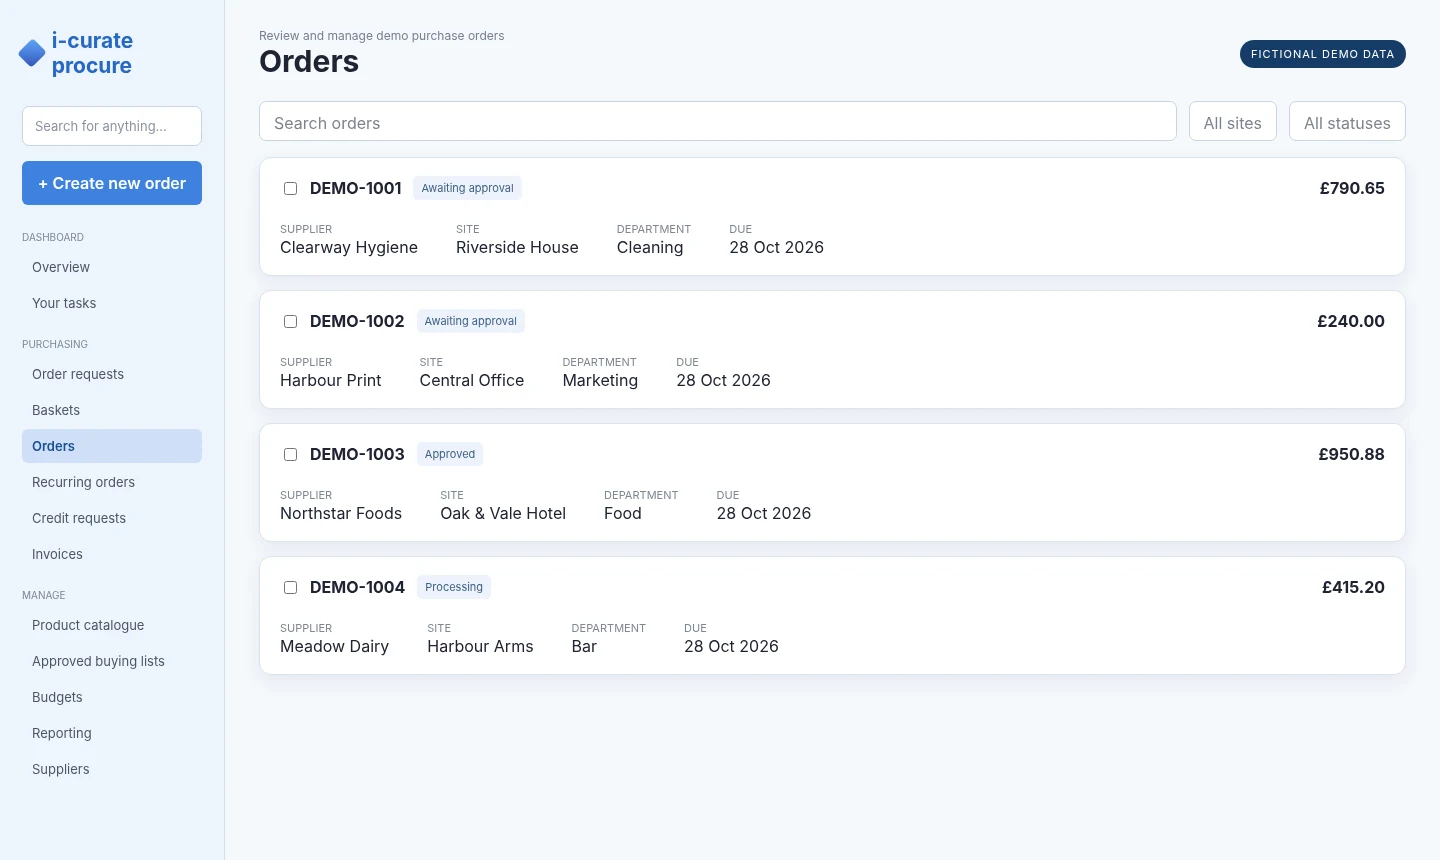Image resolution: width=1440 pixels, height=860 pixels.
Task: Open Recurring orders
Action: pos(112,482)
